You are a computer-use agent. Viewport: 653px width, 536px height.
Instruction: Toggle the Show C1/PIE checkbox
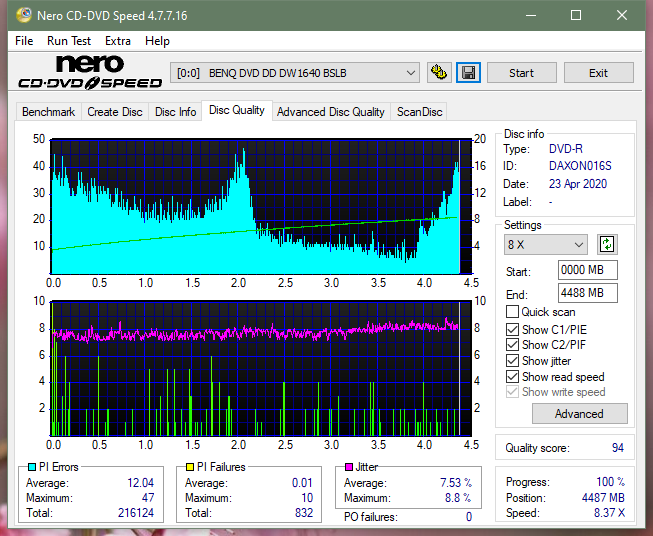(x=512, y=329)
